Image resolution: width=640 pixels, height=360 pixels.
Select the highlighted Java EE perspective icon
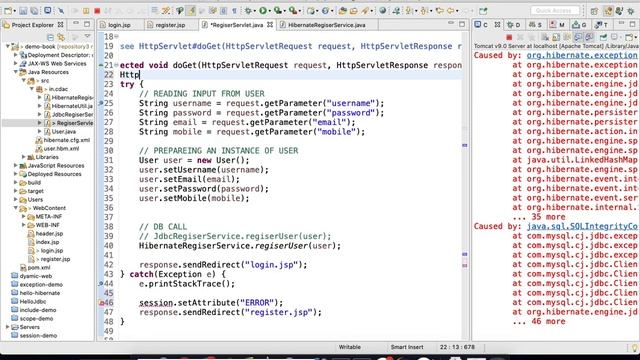coord(608,11)
